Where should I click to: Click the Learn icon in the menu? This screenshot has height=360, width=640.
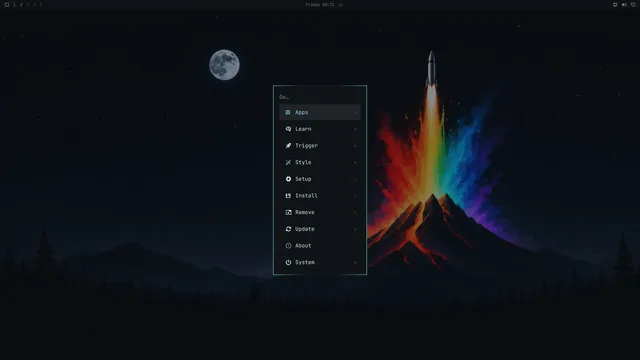click(288, 129)
